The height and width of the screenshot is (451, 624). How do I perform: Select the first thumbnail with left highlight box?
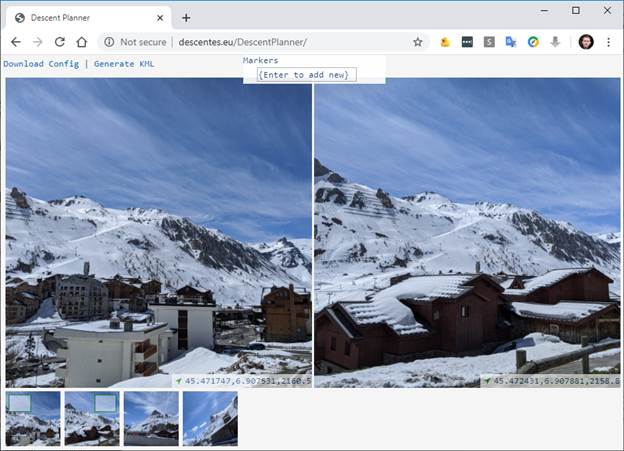pos(33,418)
